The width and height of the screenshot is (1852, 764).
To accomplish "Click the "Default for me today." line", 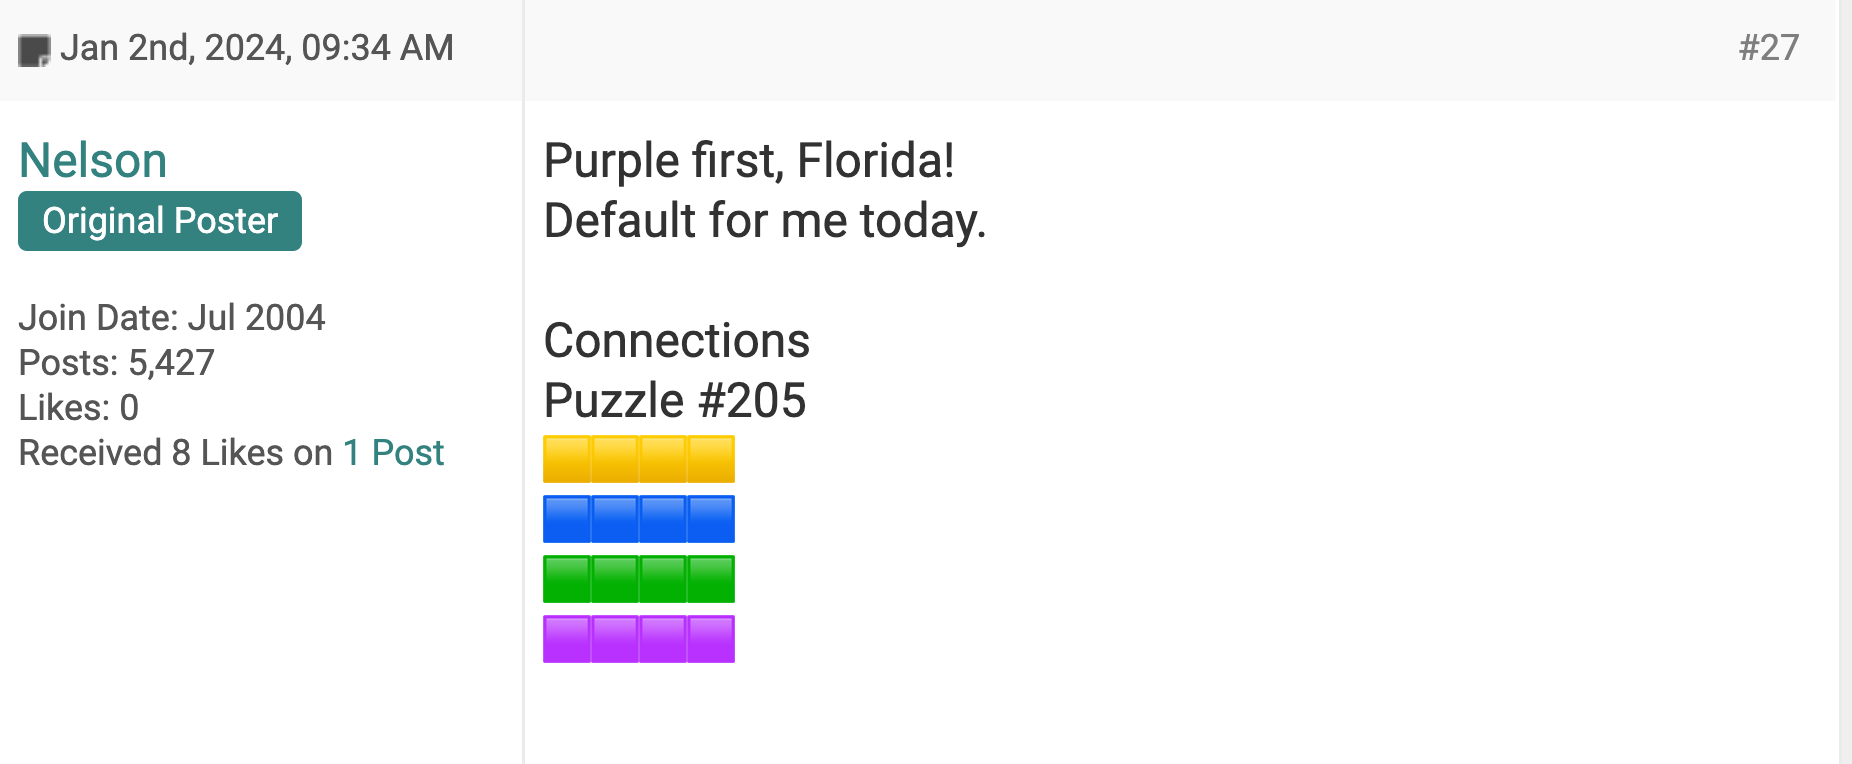I will (765, 221).
